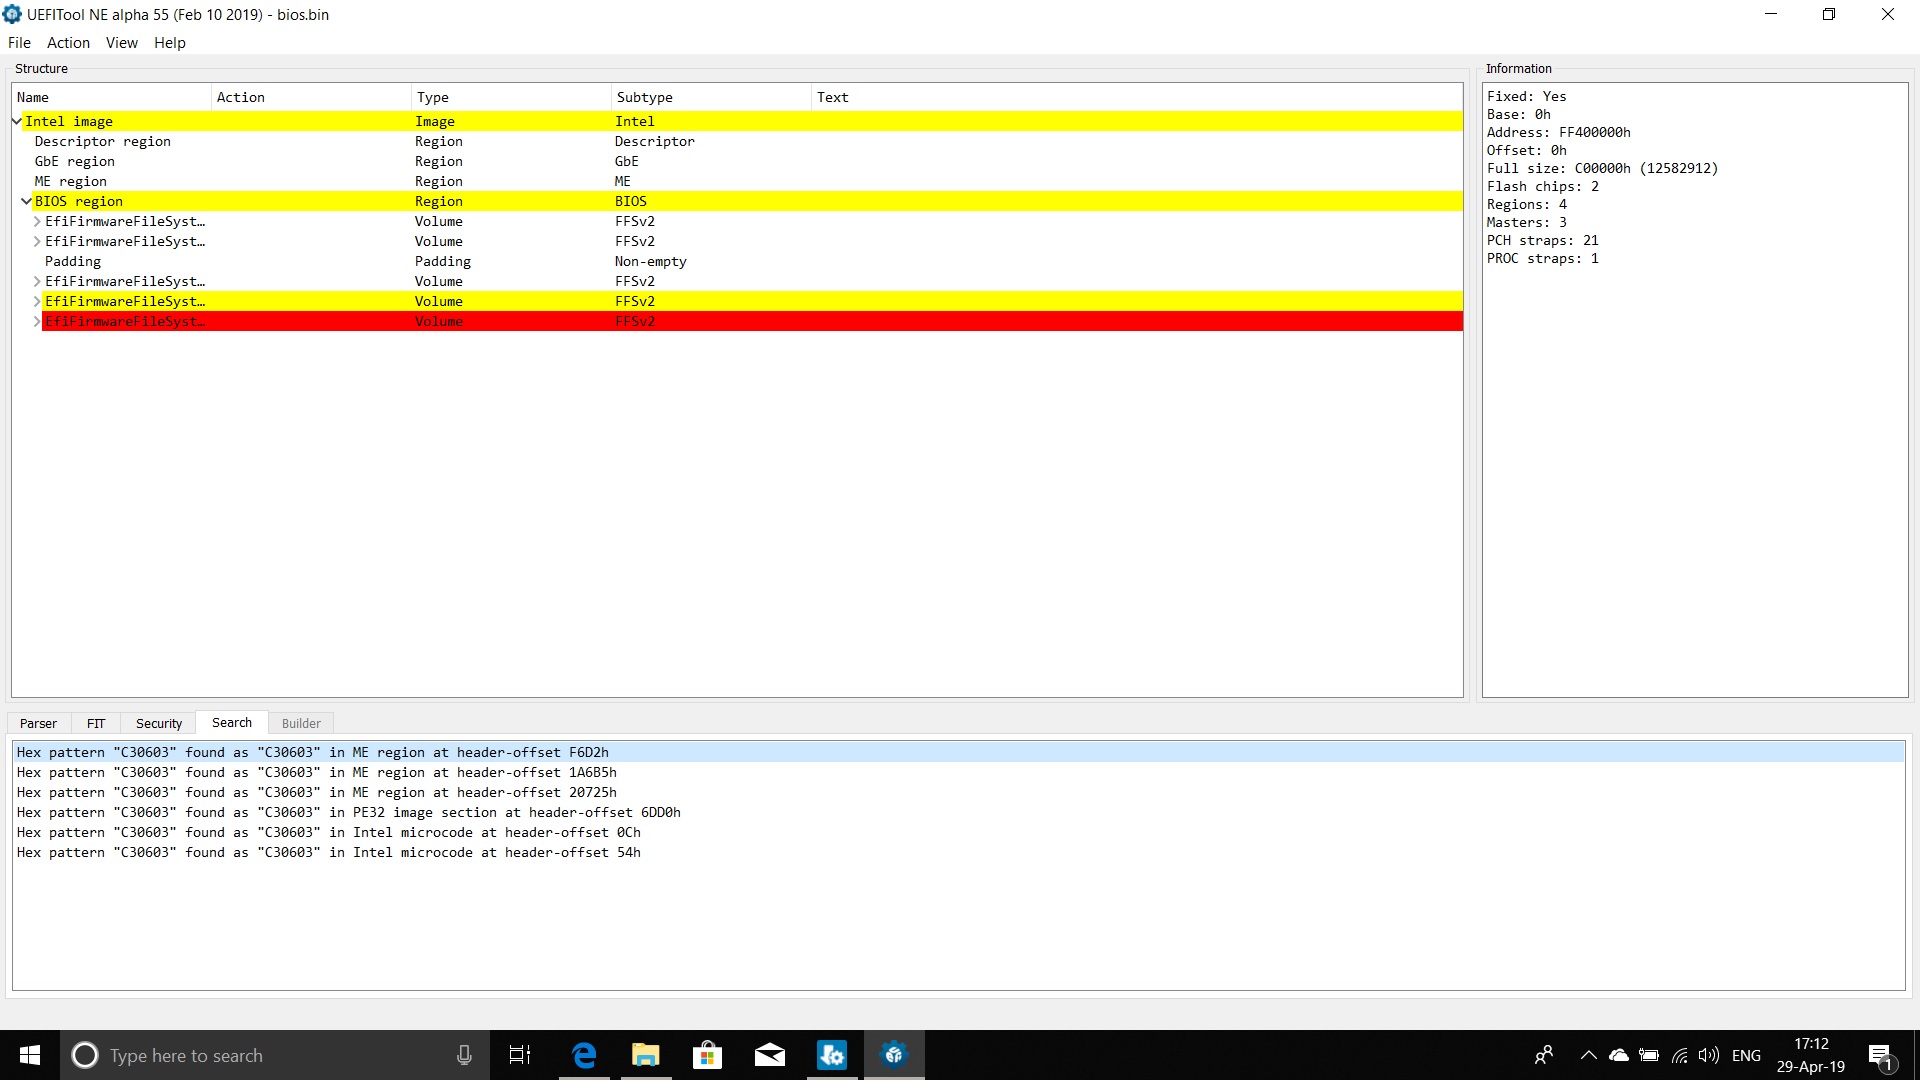Viewport: 1920px width, 1080px height.
Task: Select search result at header-offset F6D2h
Action: tap(959, 752)
